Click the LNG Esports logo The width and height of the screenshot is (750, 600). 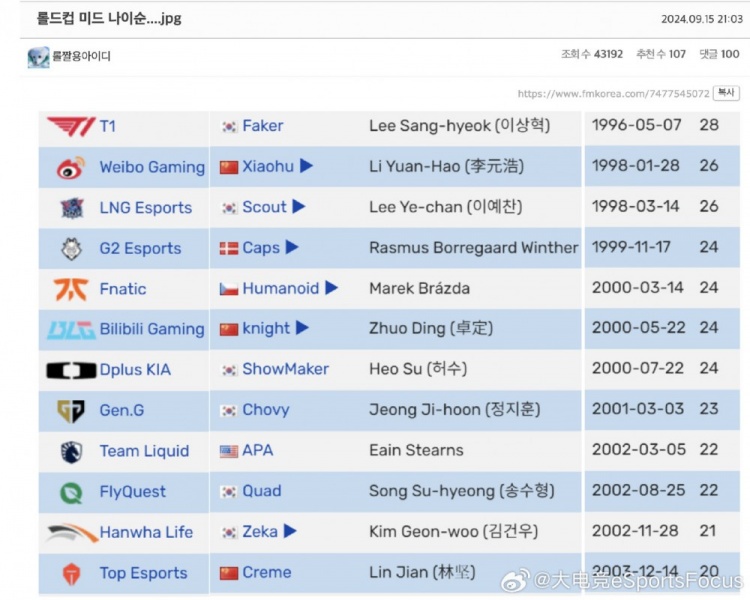72,208
